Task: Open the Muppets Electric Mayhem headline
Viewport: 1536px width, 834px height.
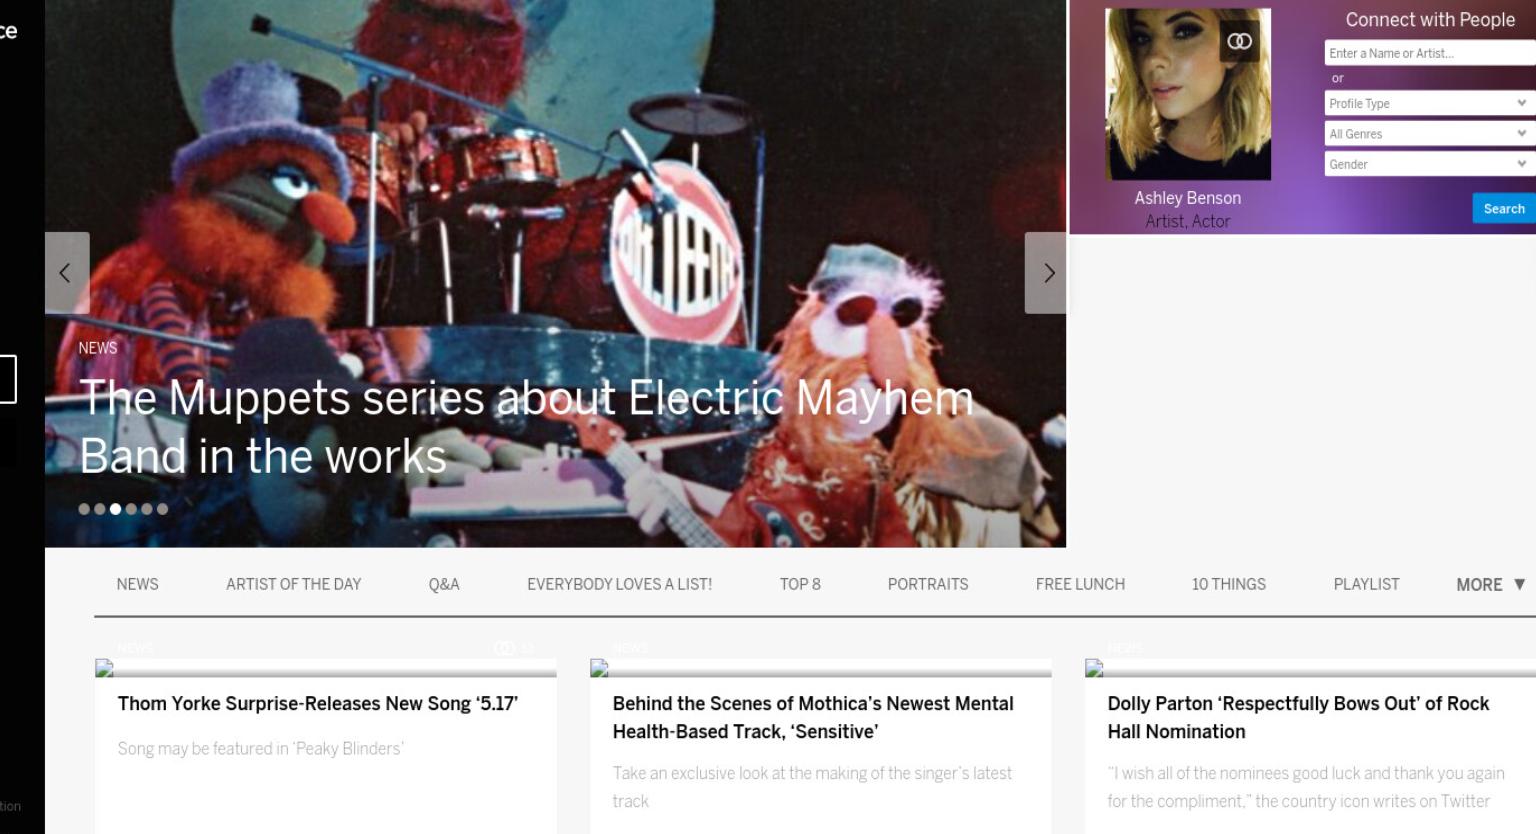Action: click(x=526, y=427)
